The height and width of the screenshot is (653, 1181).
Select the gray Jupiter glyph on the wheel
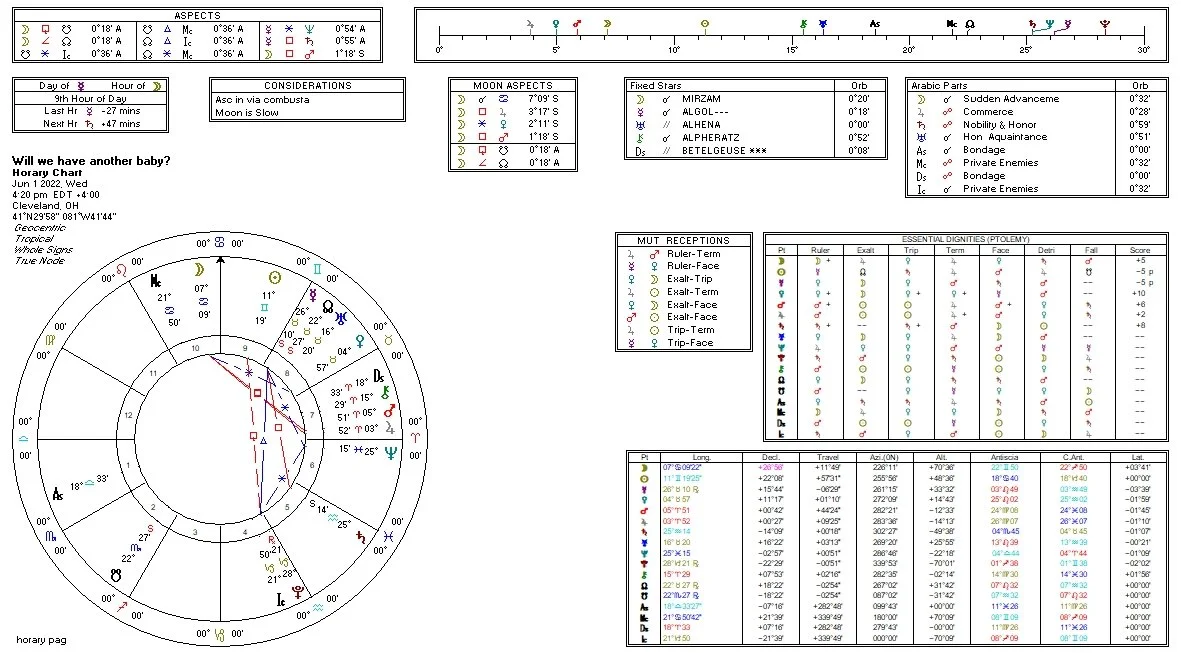coord(389,428)
